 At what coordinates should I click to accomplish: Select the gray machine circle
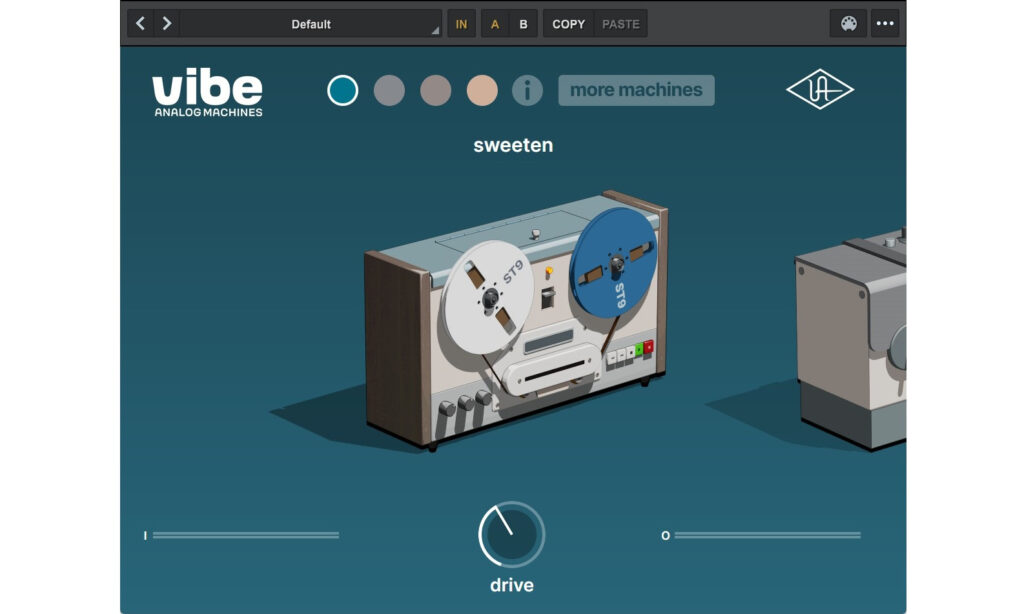point(389,91)
